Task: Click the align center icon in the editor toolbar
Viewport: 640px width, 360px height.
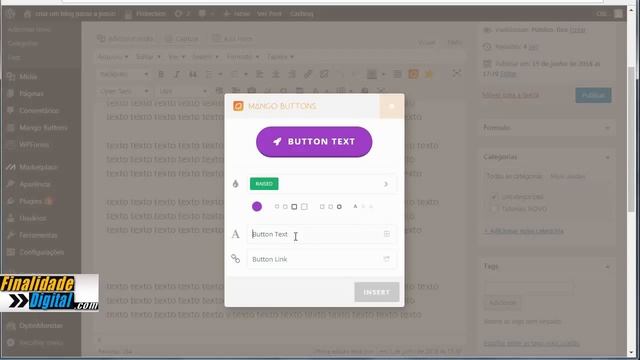Action: tap(276, 74)
